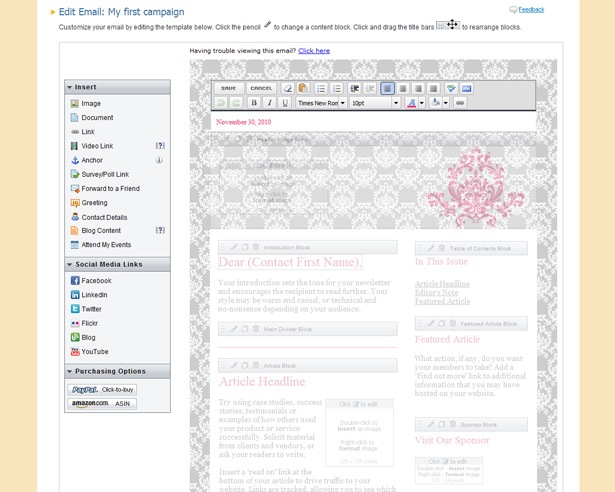Click the blue box icon after spell check
The height and width of the screenshot is (492, 615).
click(466, 89)
